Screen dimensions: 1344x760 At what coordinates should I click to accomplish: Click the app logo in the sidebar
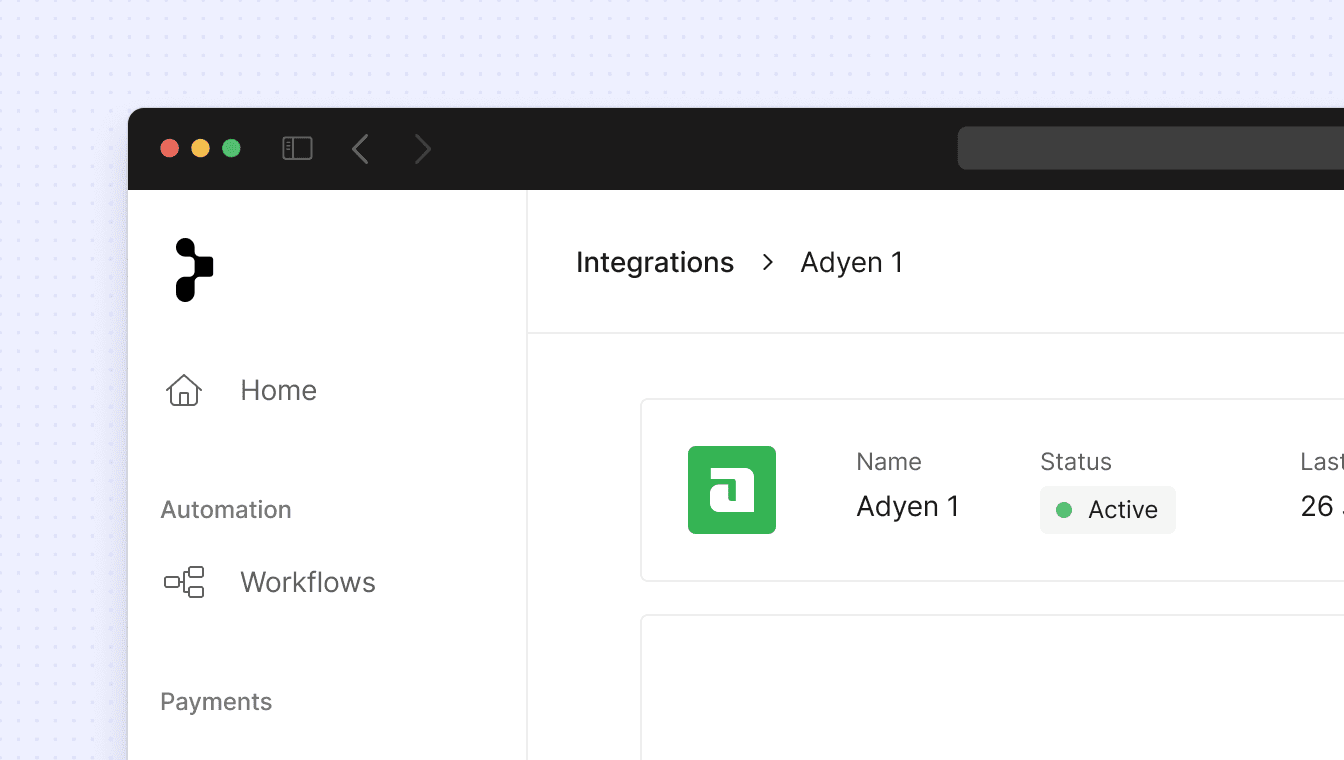pos(194,270)
